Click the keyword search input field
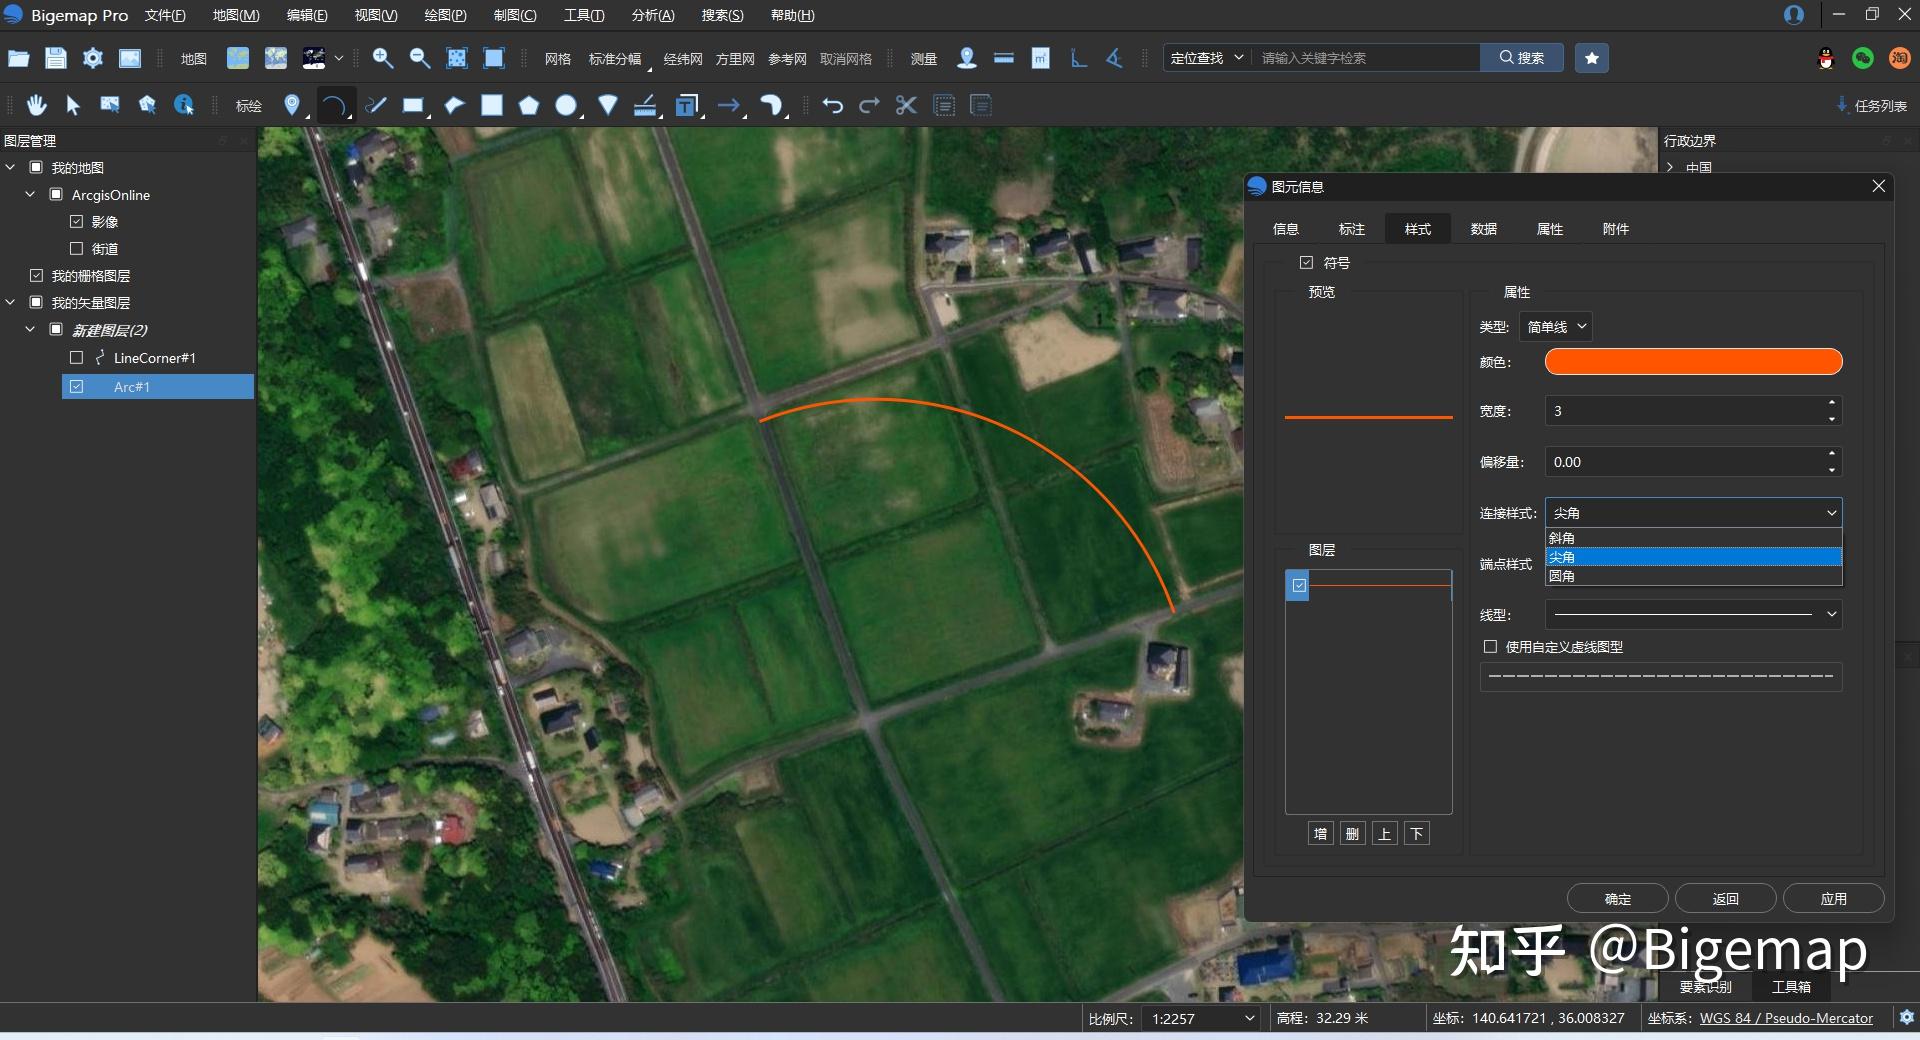The width and height of the screenshot is (1920, 1040). point(1366,57)
